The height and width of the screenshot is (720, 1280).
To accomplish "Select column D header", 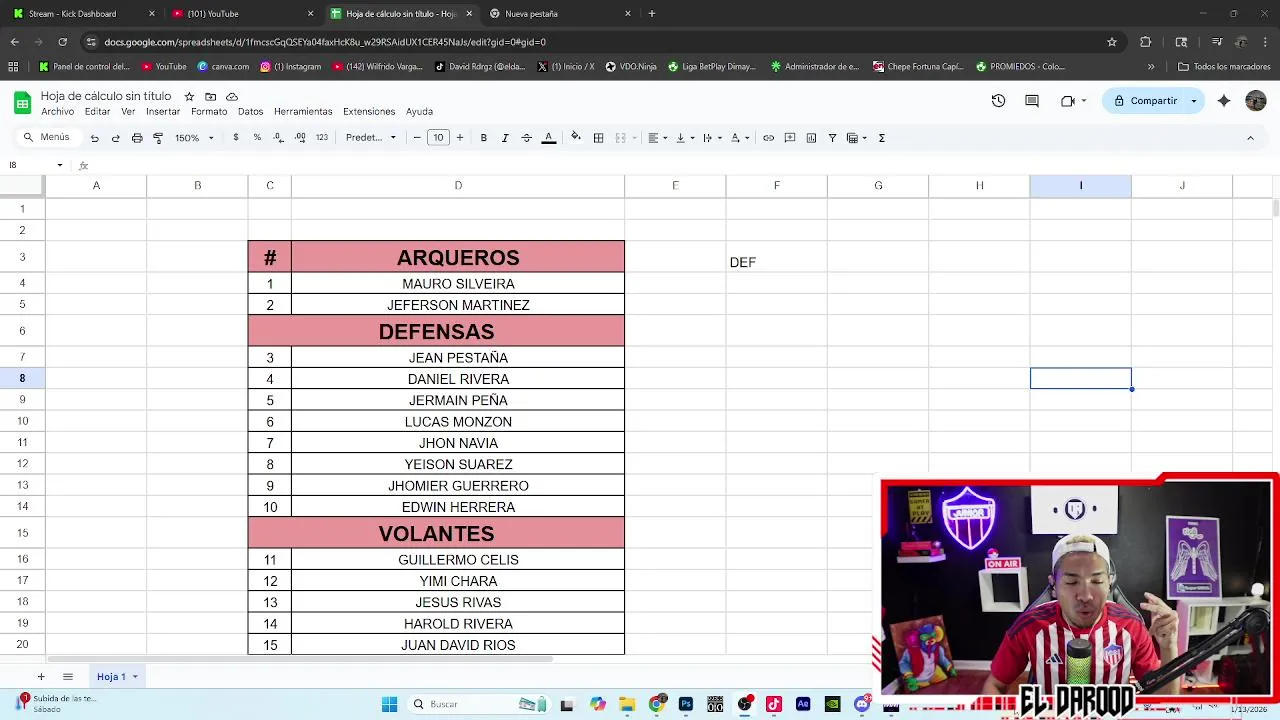I will click(458, 186).
